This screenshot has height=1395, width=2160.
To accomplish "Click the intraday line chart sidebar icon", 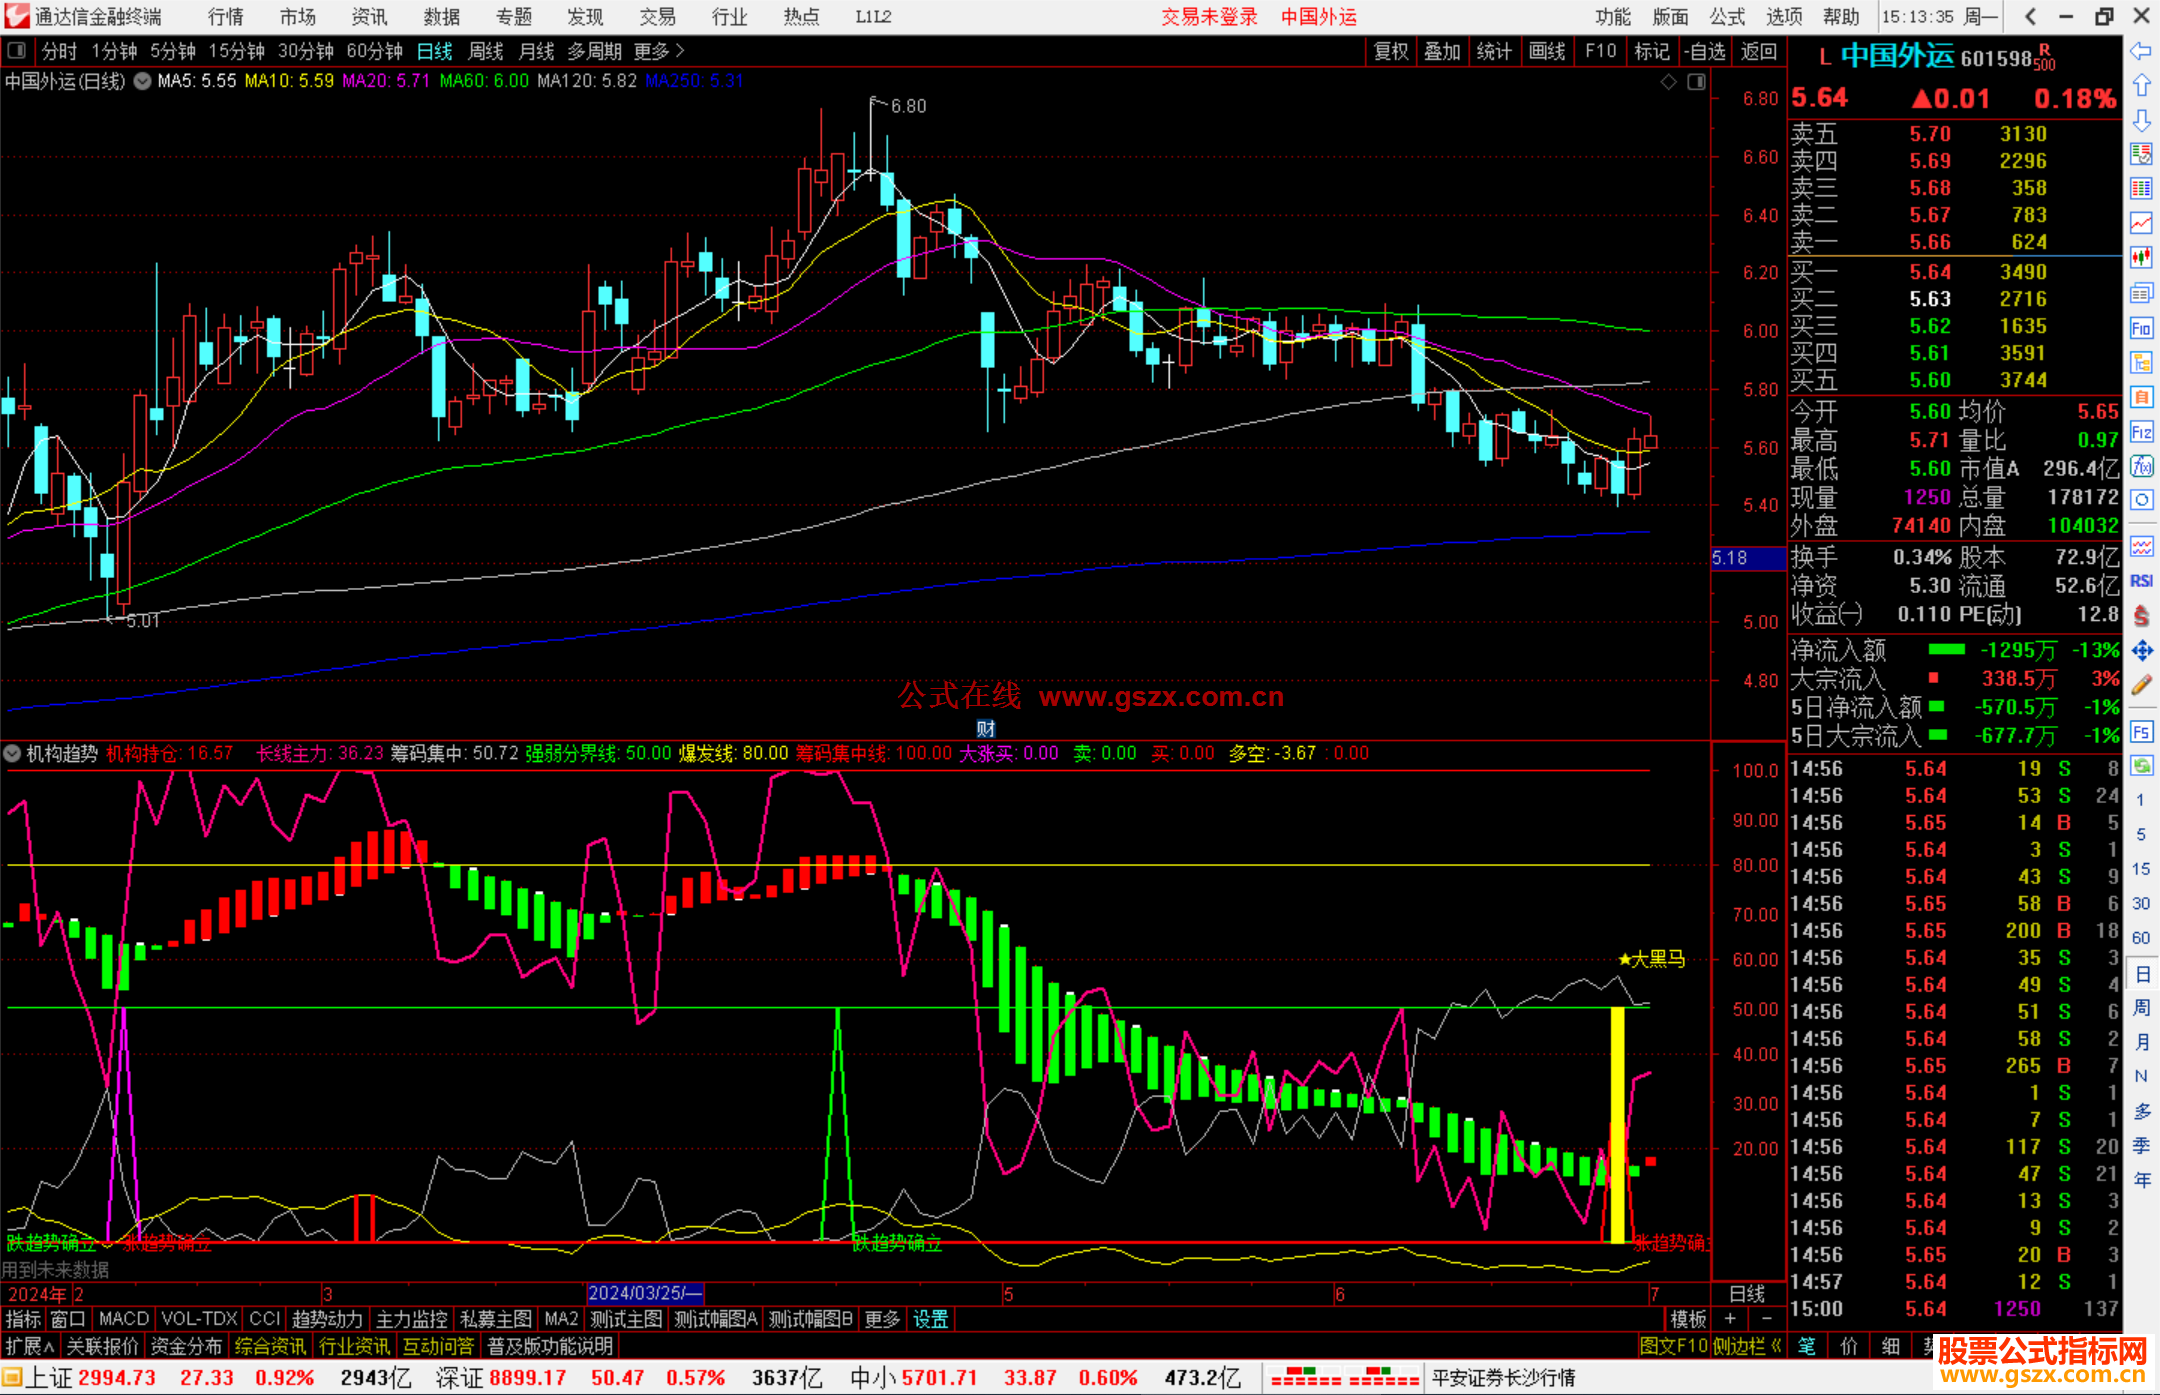I will coord(2141,223).
